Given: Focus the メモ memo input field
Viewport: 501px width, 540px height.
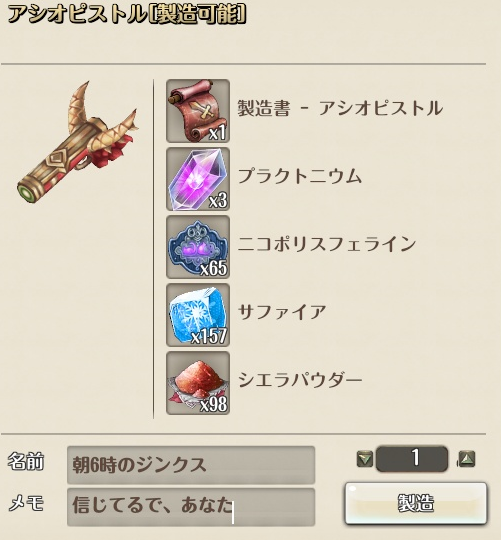Looking at the screenshot, I should pos(191,507).
